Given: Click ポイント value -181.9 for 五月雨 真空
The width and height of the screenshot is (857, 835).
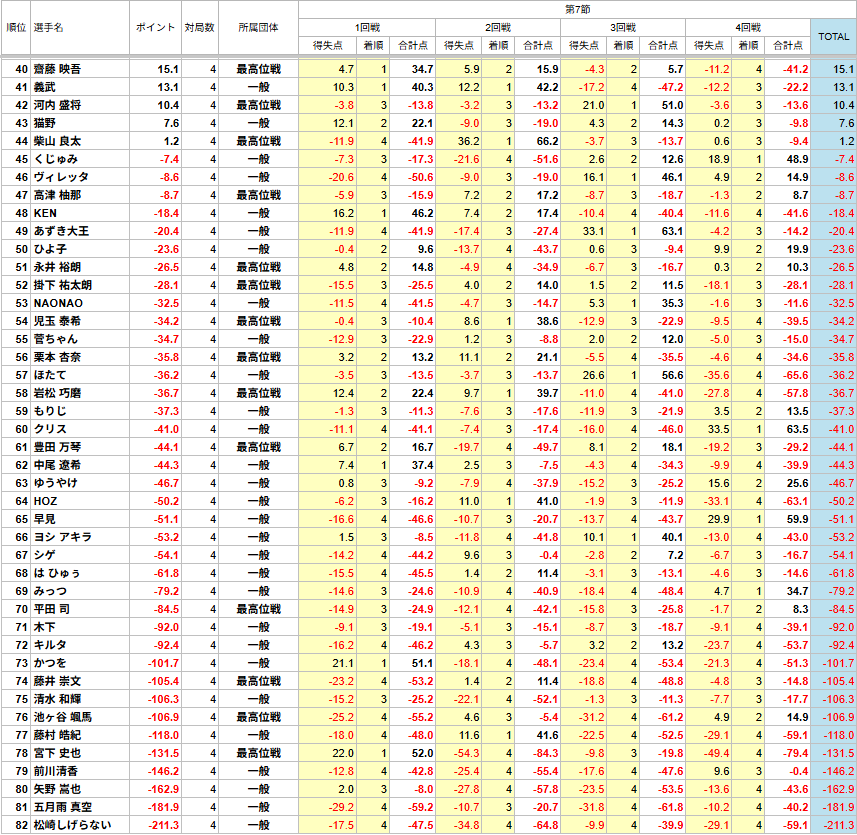Looking at the screenshot, I should tap(163, 808).
